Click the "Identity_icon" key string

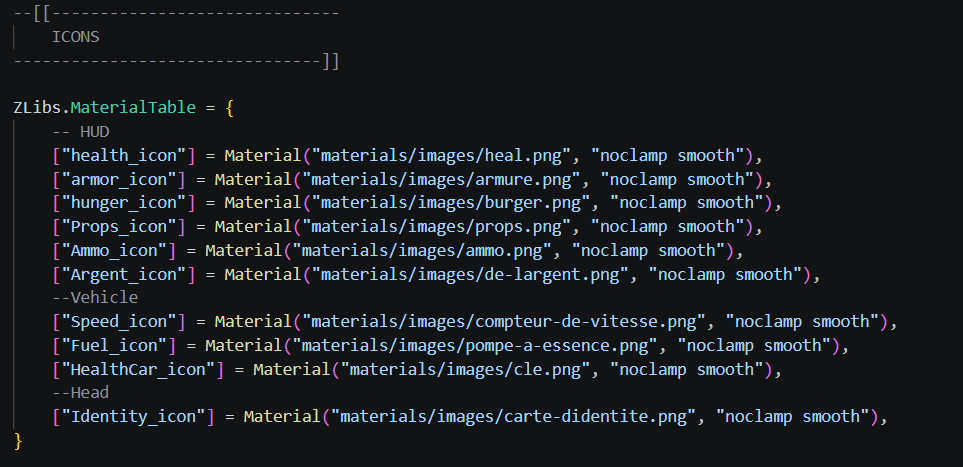133,417
